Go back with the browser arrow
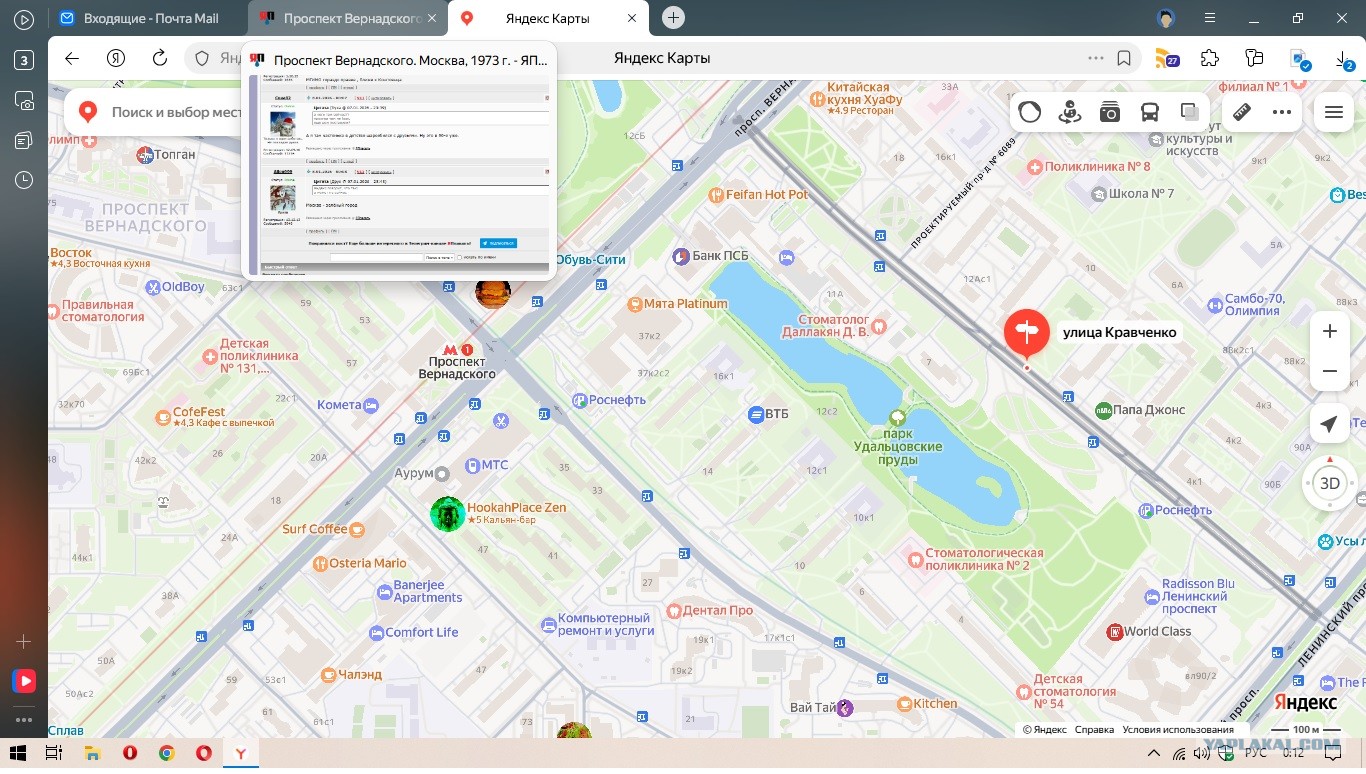This screenshot has height=774, width=1366. tap(72, 58)
